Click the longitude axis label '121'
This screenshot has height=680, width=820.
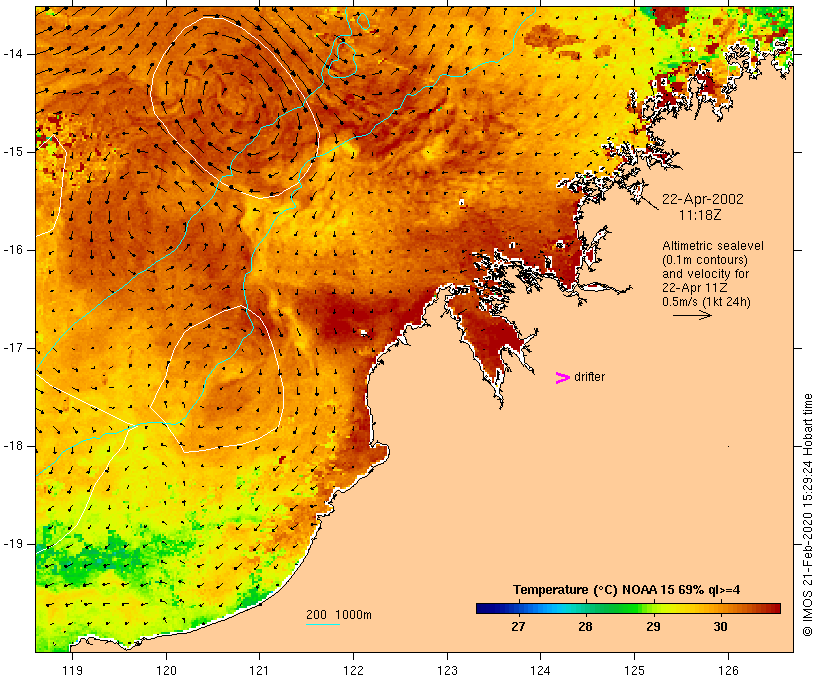click(x=259, y=670)
